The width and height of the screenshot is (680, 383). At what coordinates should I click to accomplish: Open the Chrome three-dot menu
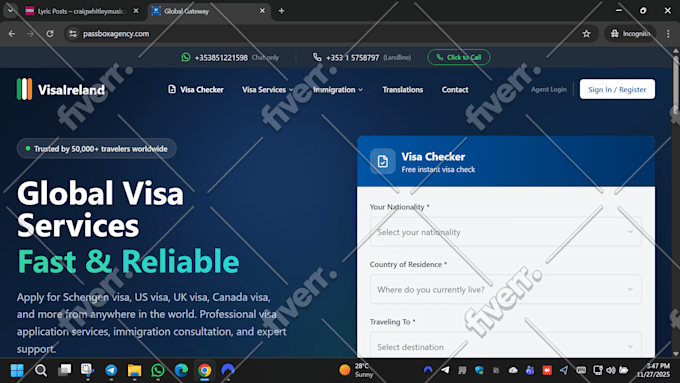pos(668,33)
